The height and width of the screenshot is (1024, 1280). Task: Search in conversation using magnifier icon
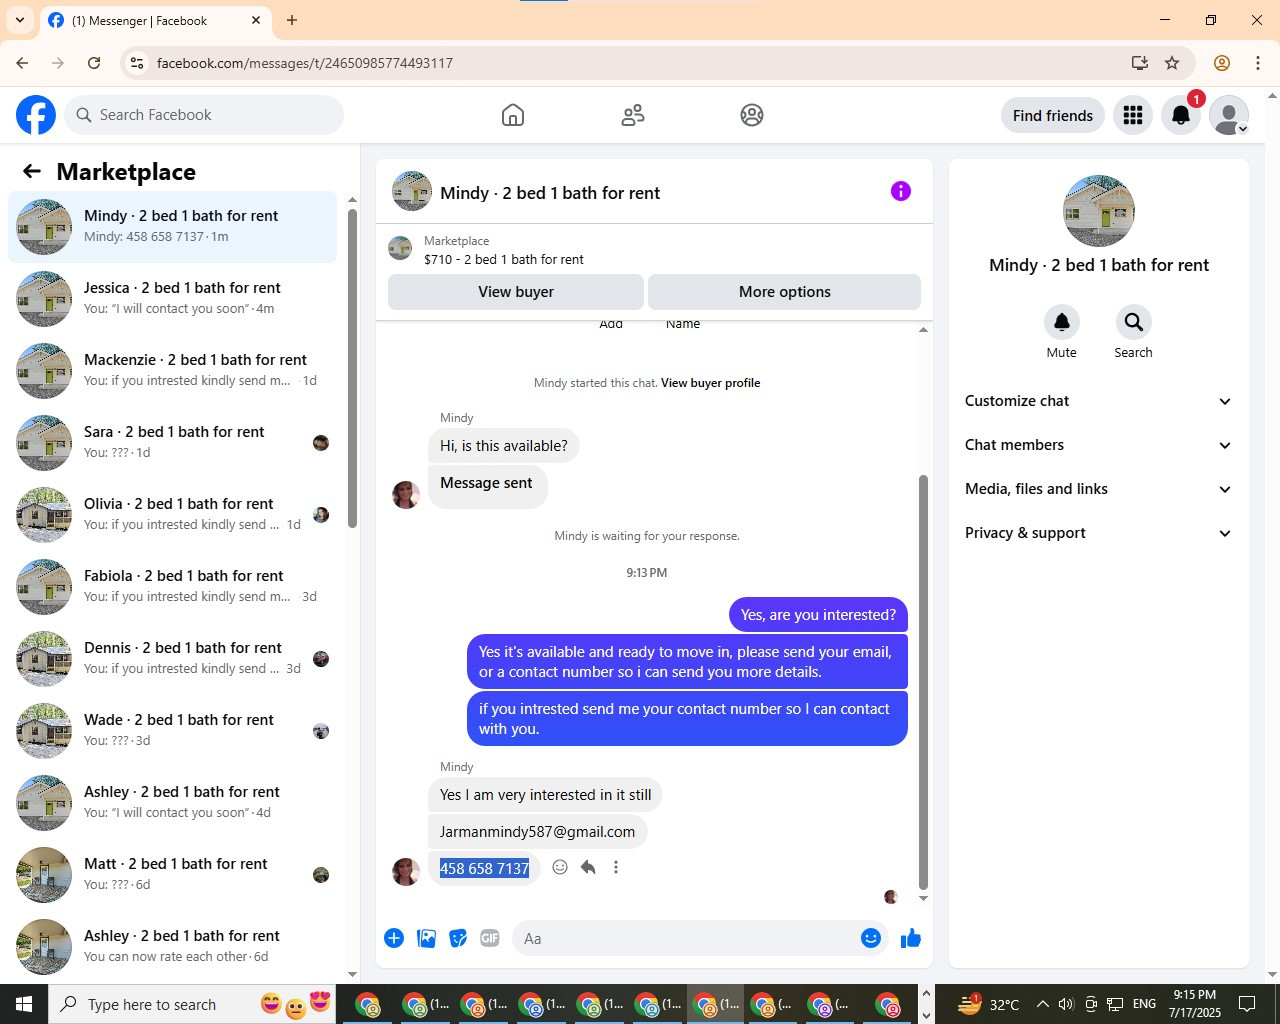pos(1133,322)
